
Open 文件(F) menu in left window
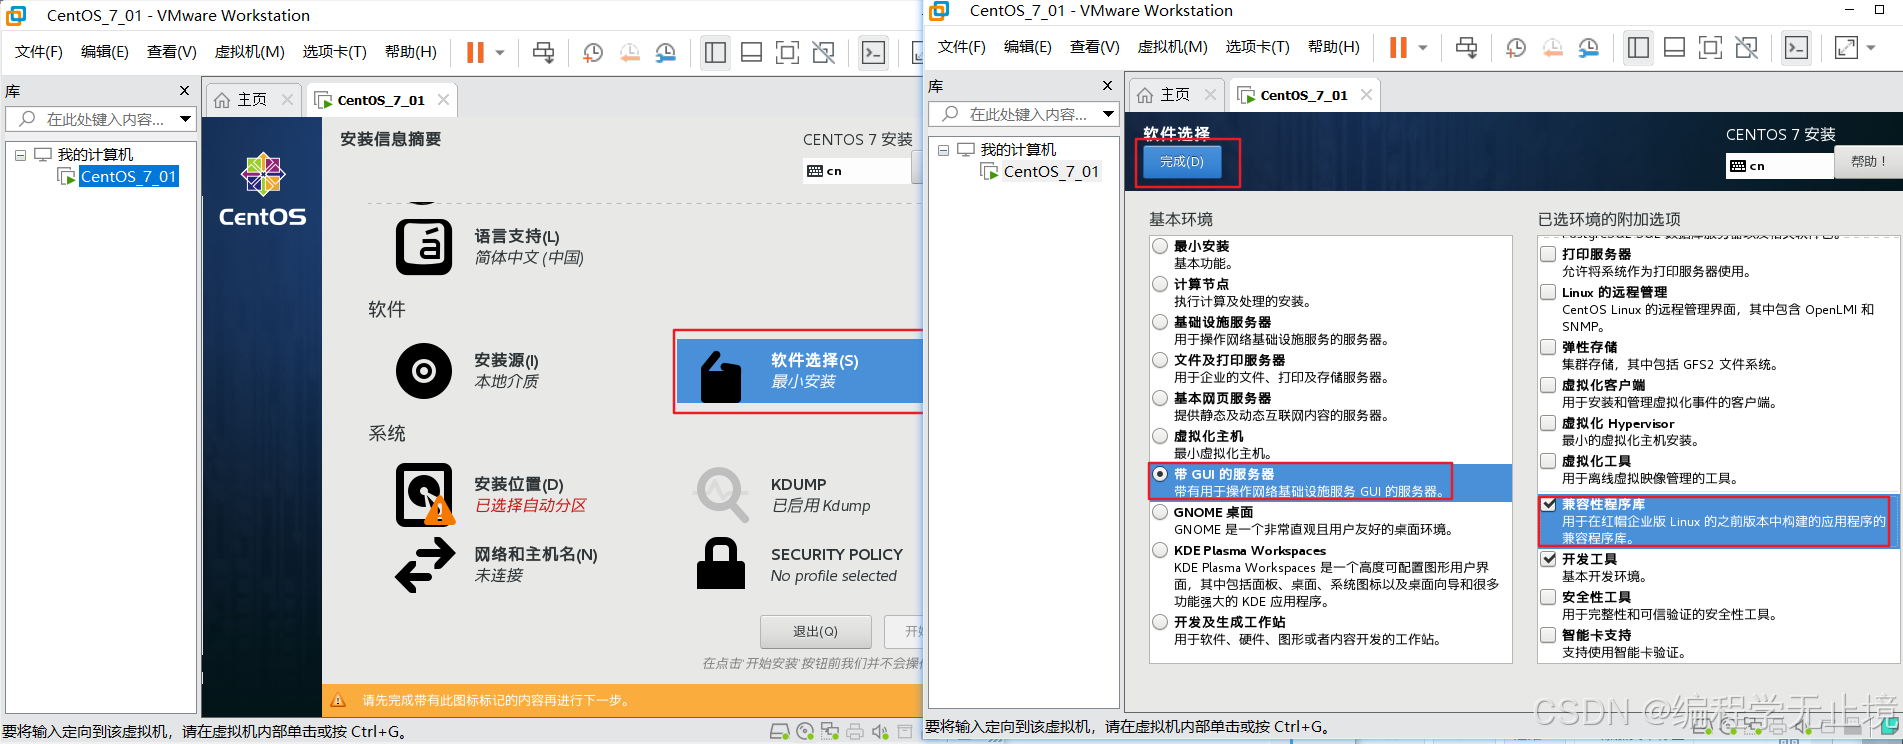(38, 52)
